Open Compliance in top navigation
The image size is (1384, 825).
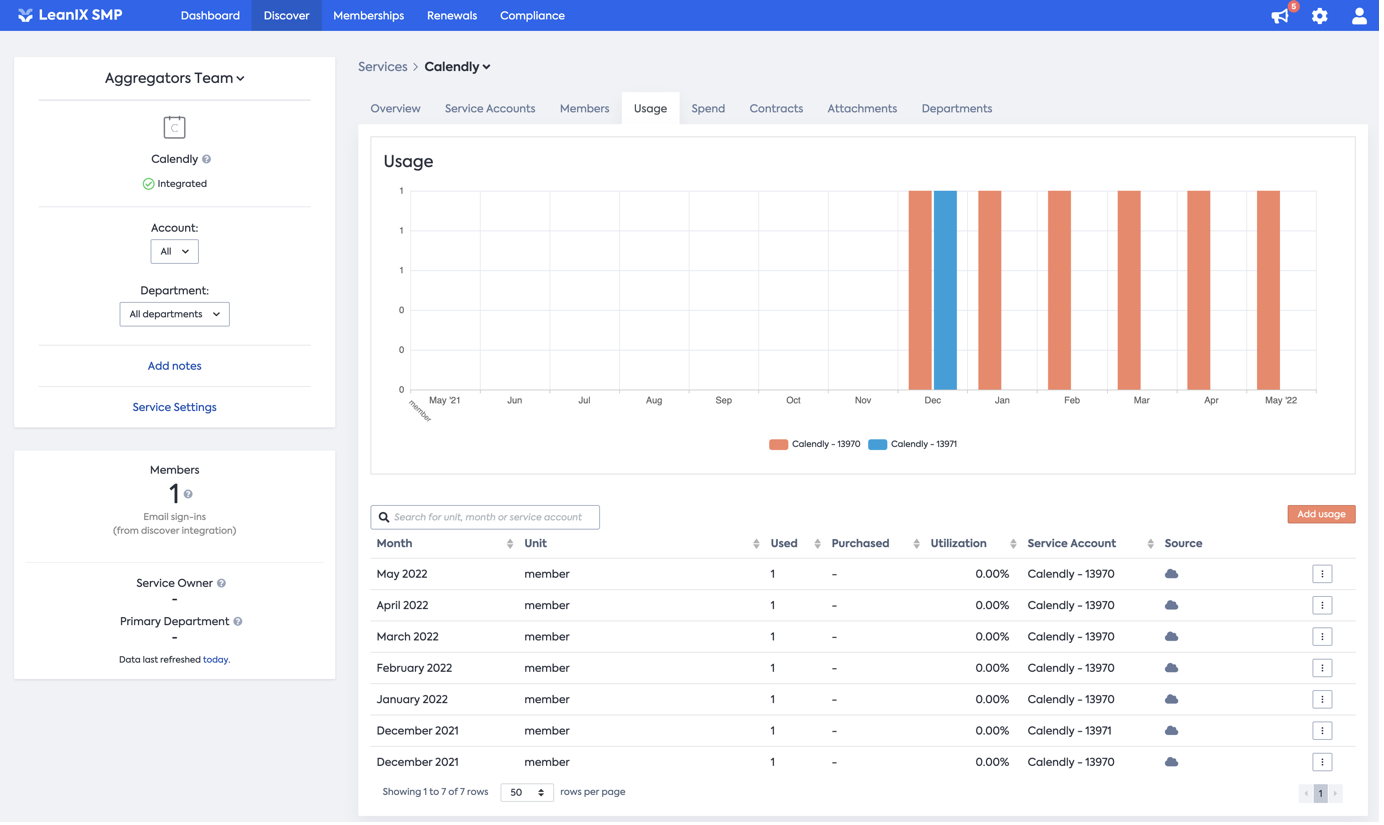[x=534, y=16]
